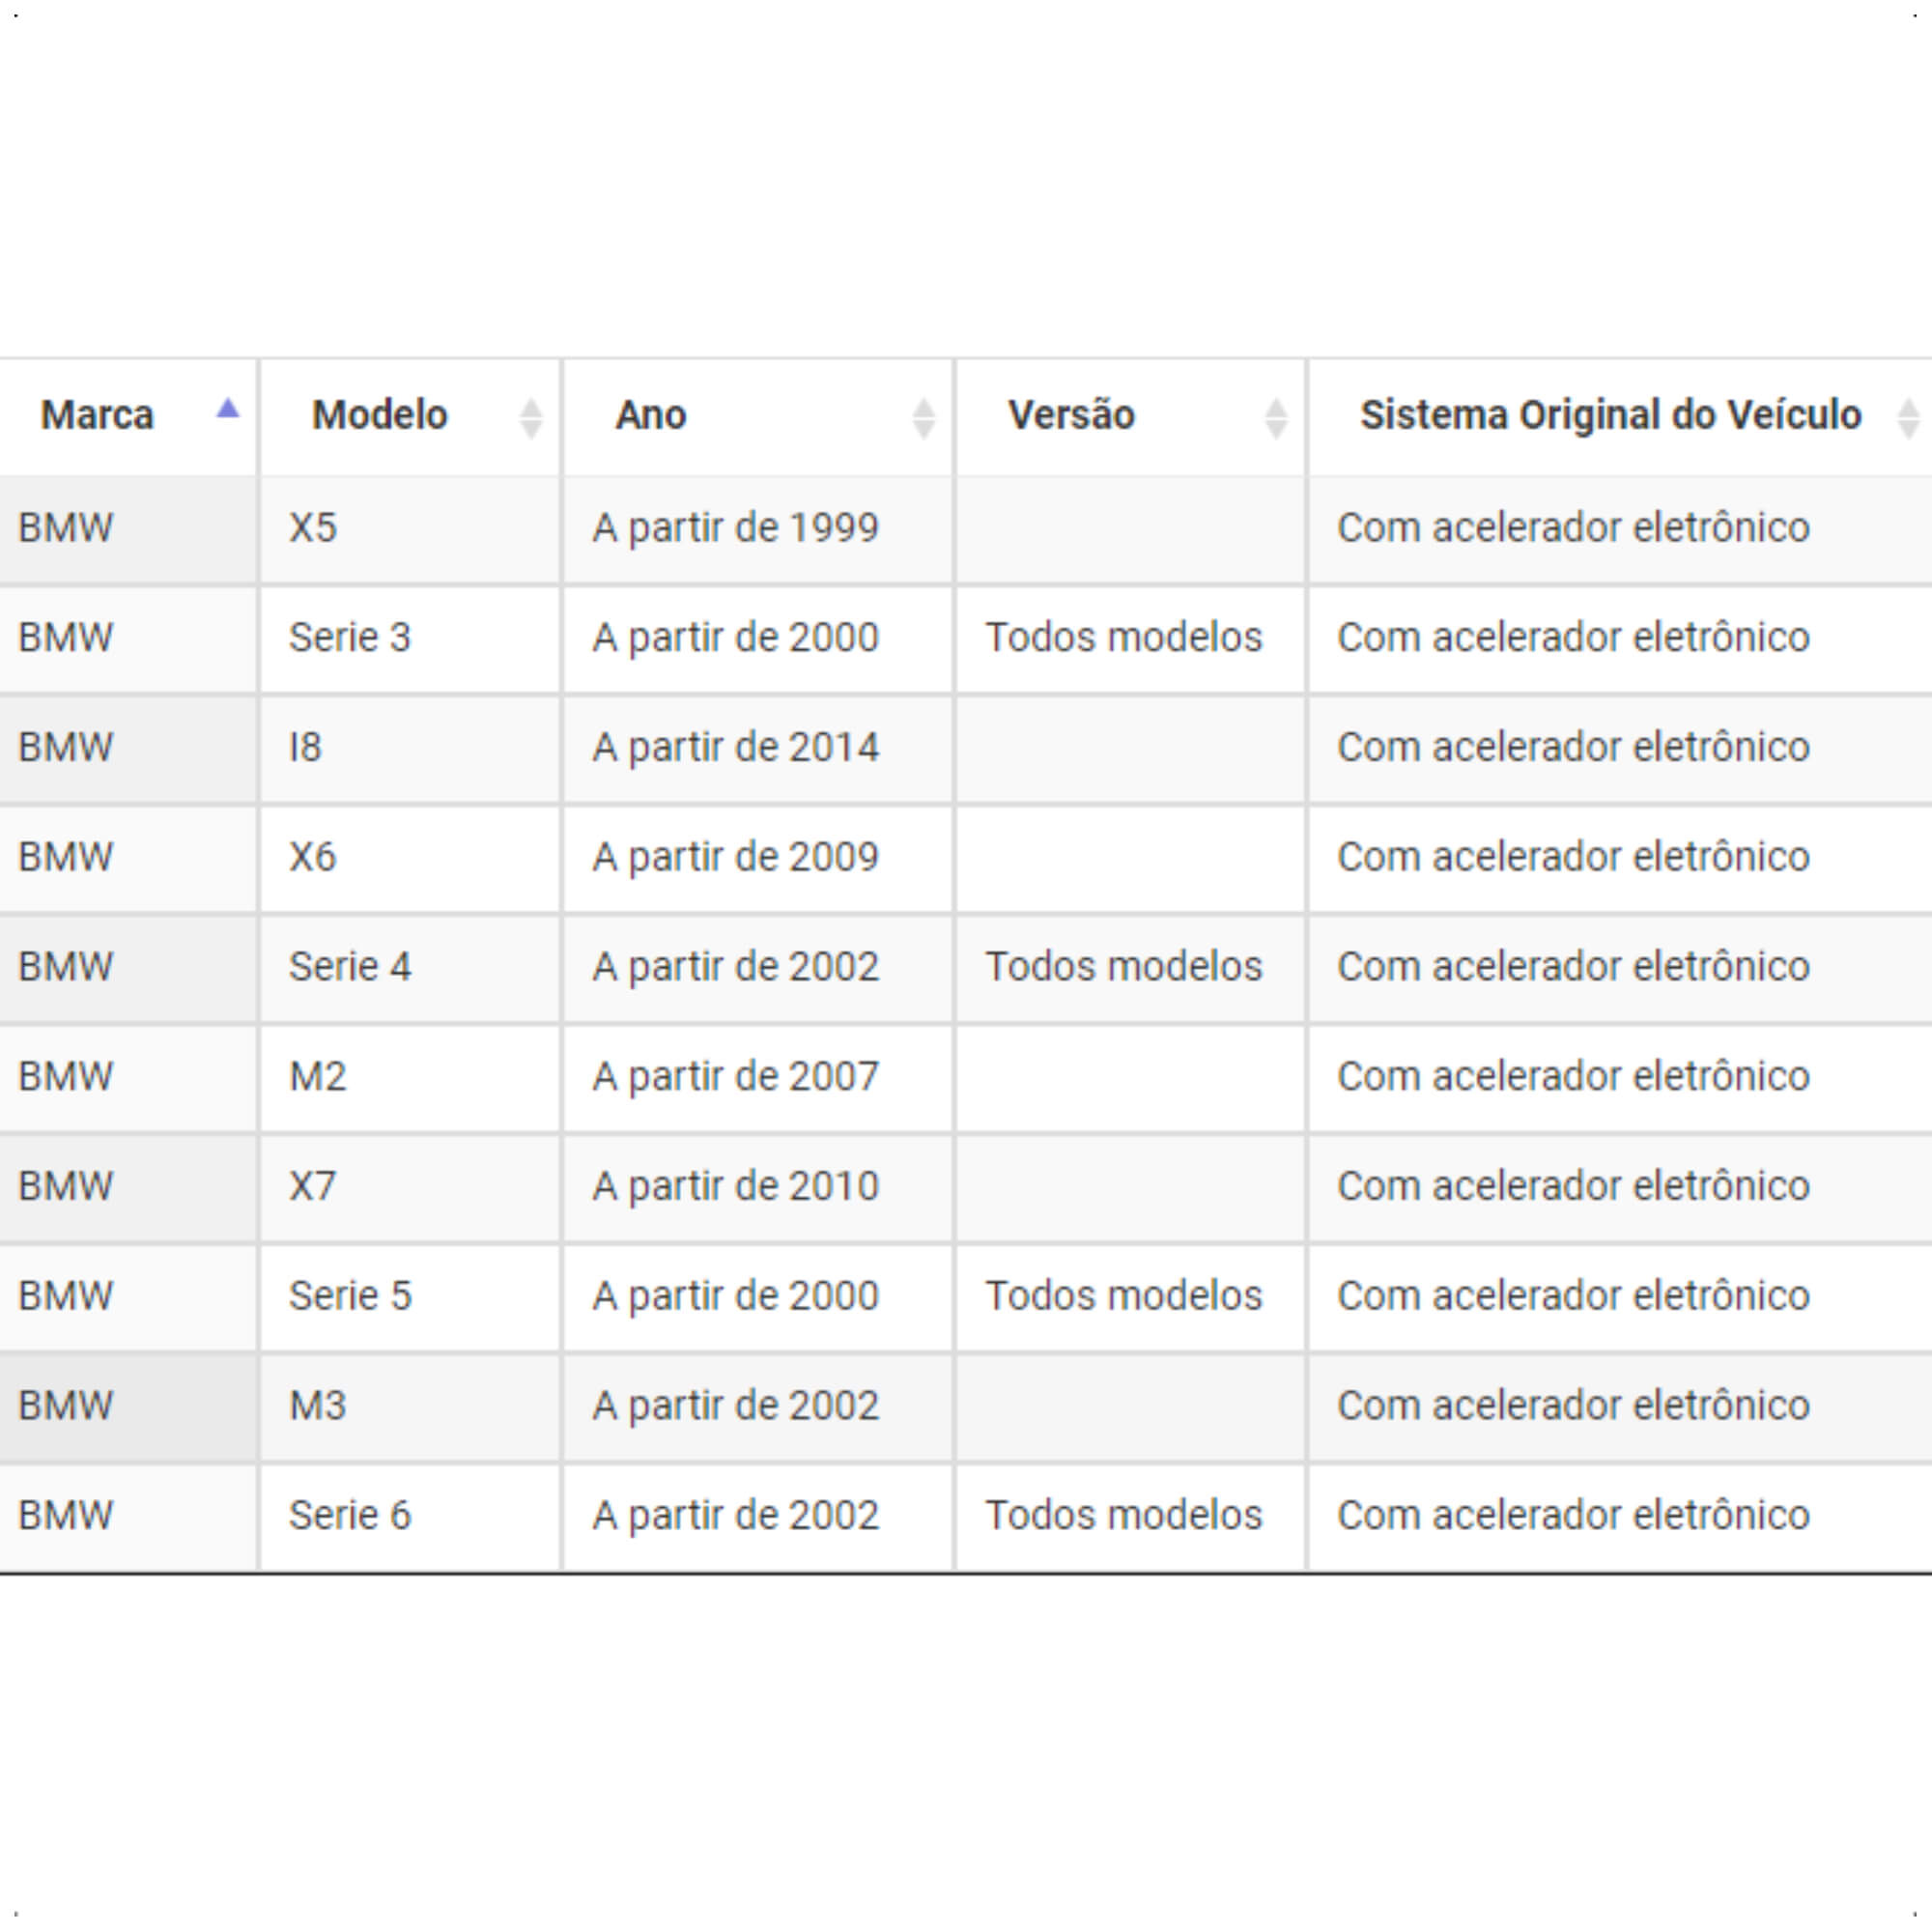Viewport: 1932px width, 1932px height.
Task: Click the M3 model cell
Action: 410,1407
